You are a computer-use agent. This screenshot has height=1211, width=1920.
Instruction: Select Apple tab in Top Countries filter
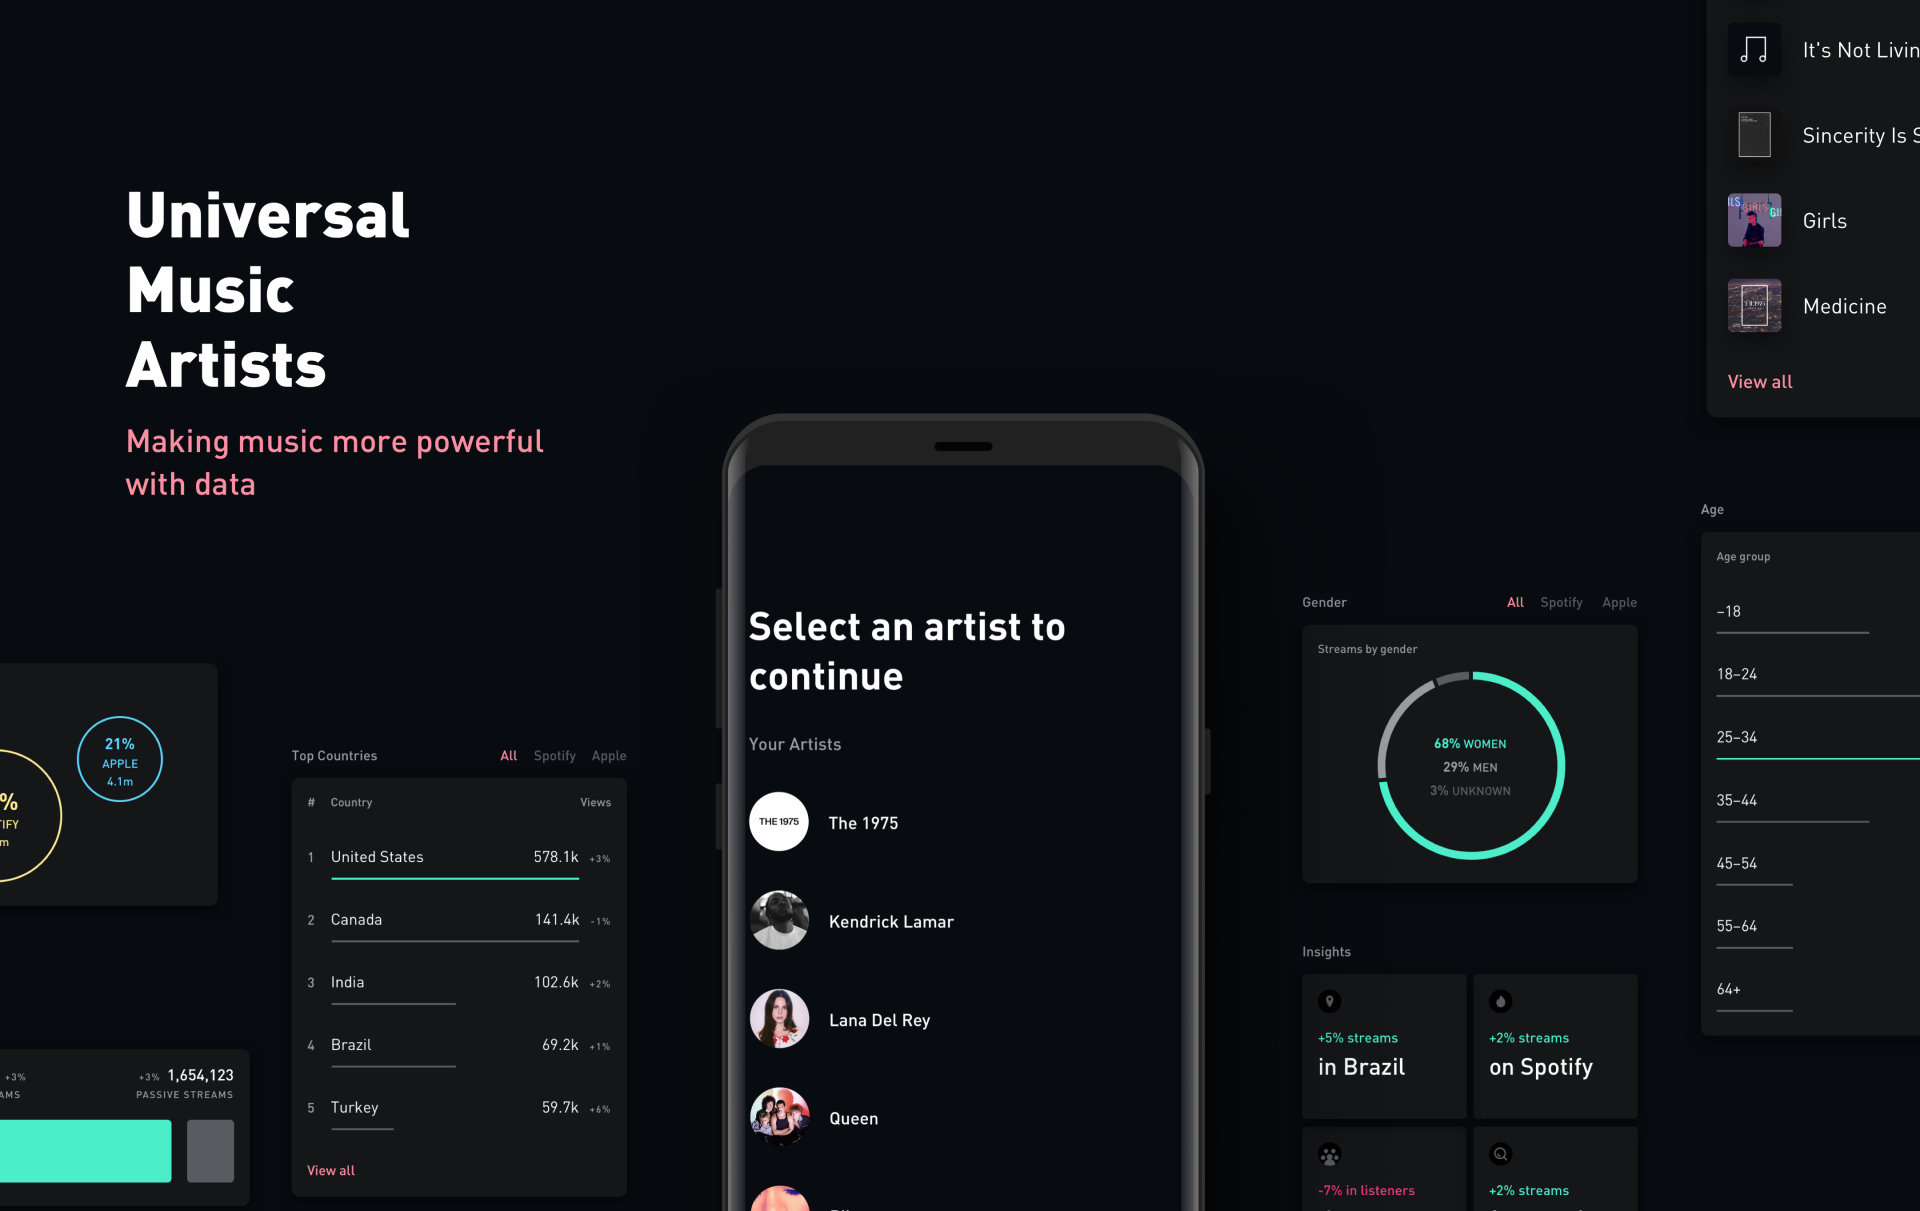pos(608,753)
